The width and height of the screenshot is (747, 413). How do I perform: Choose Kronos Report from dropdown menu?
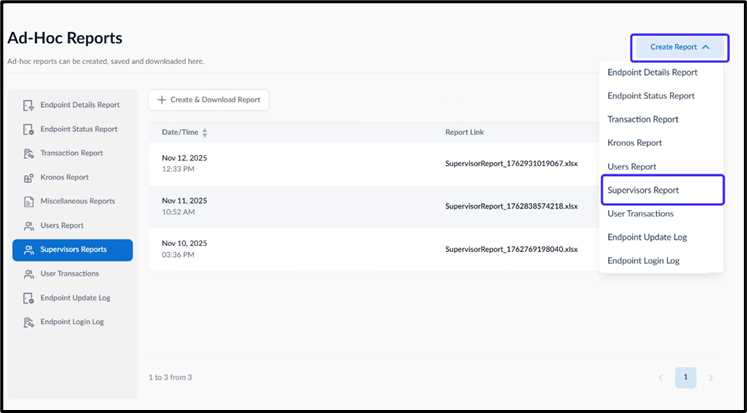pyautogui.click(x=661, y=143)
